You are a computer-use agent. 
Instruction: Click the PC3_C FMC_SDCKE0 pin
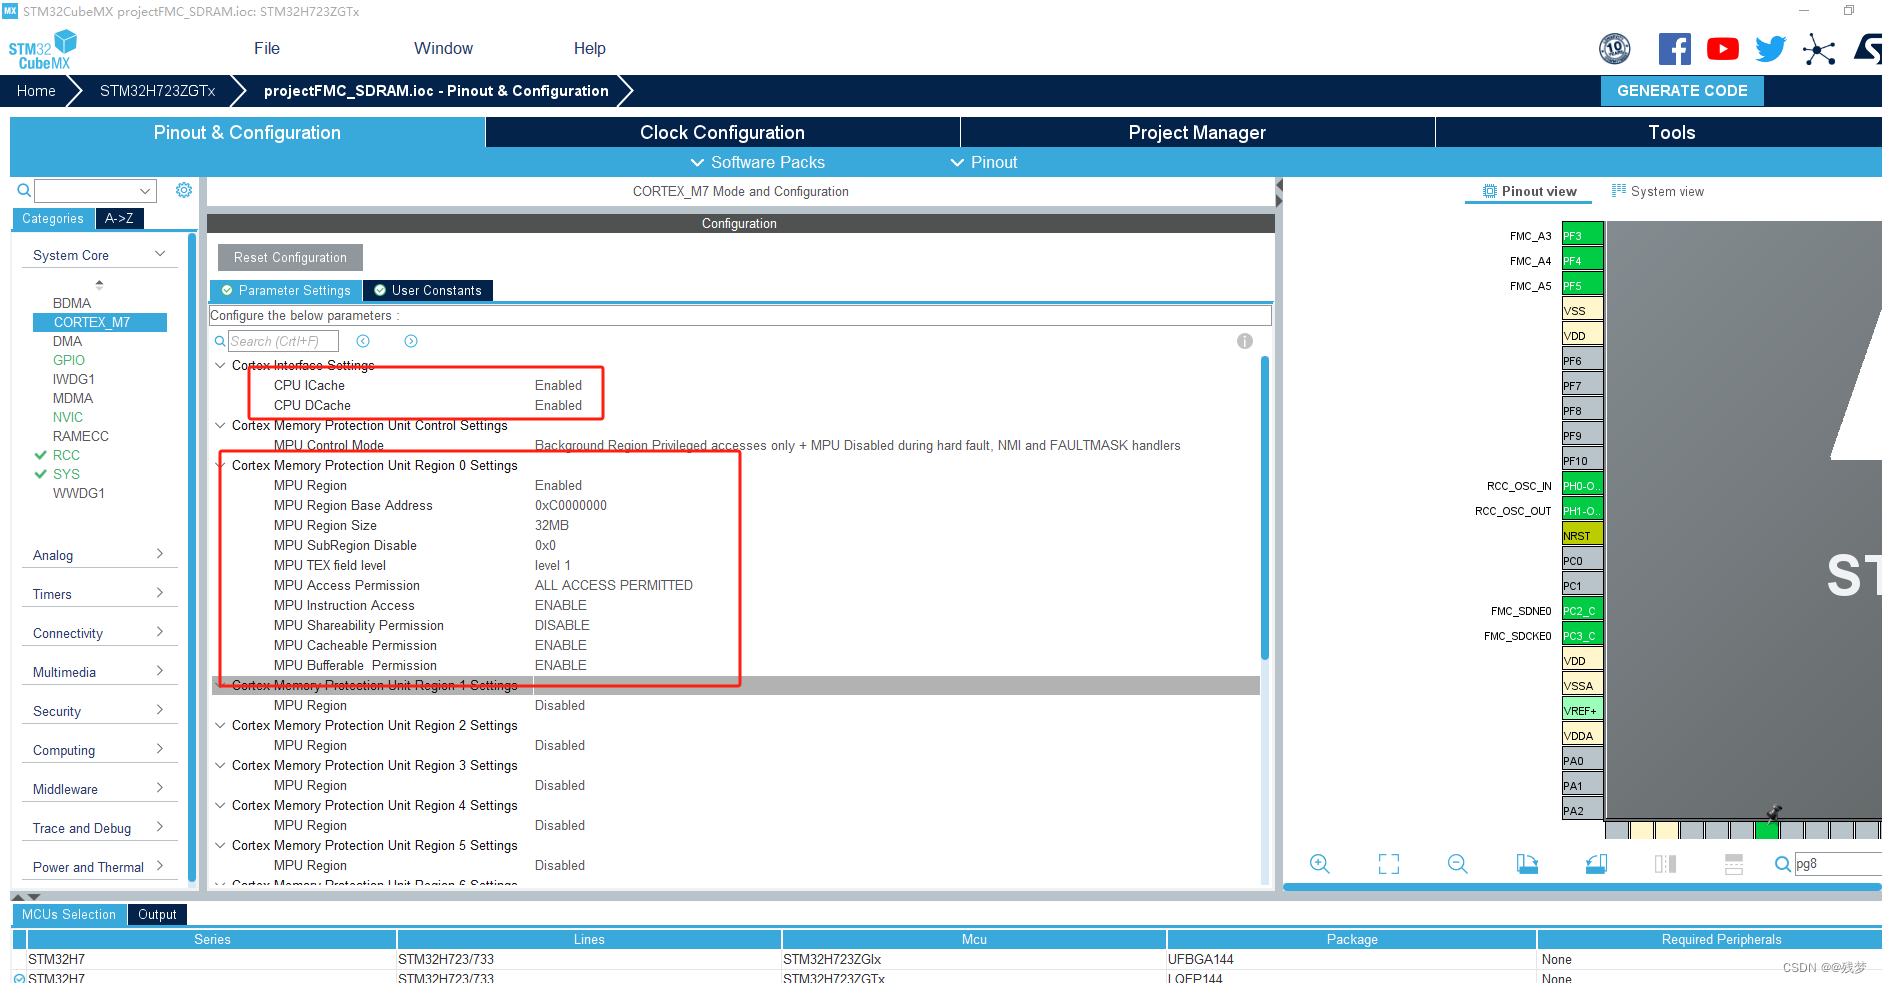click(x=1583, y=635)
